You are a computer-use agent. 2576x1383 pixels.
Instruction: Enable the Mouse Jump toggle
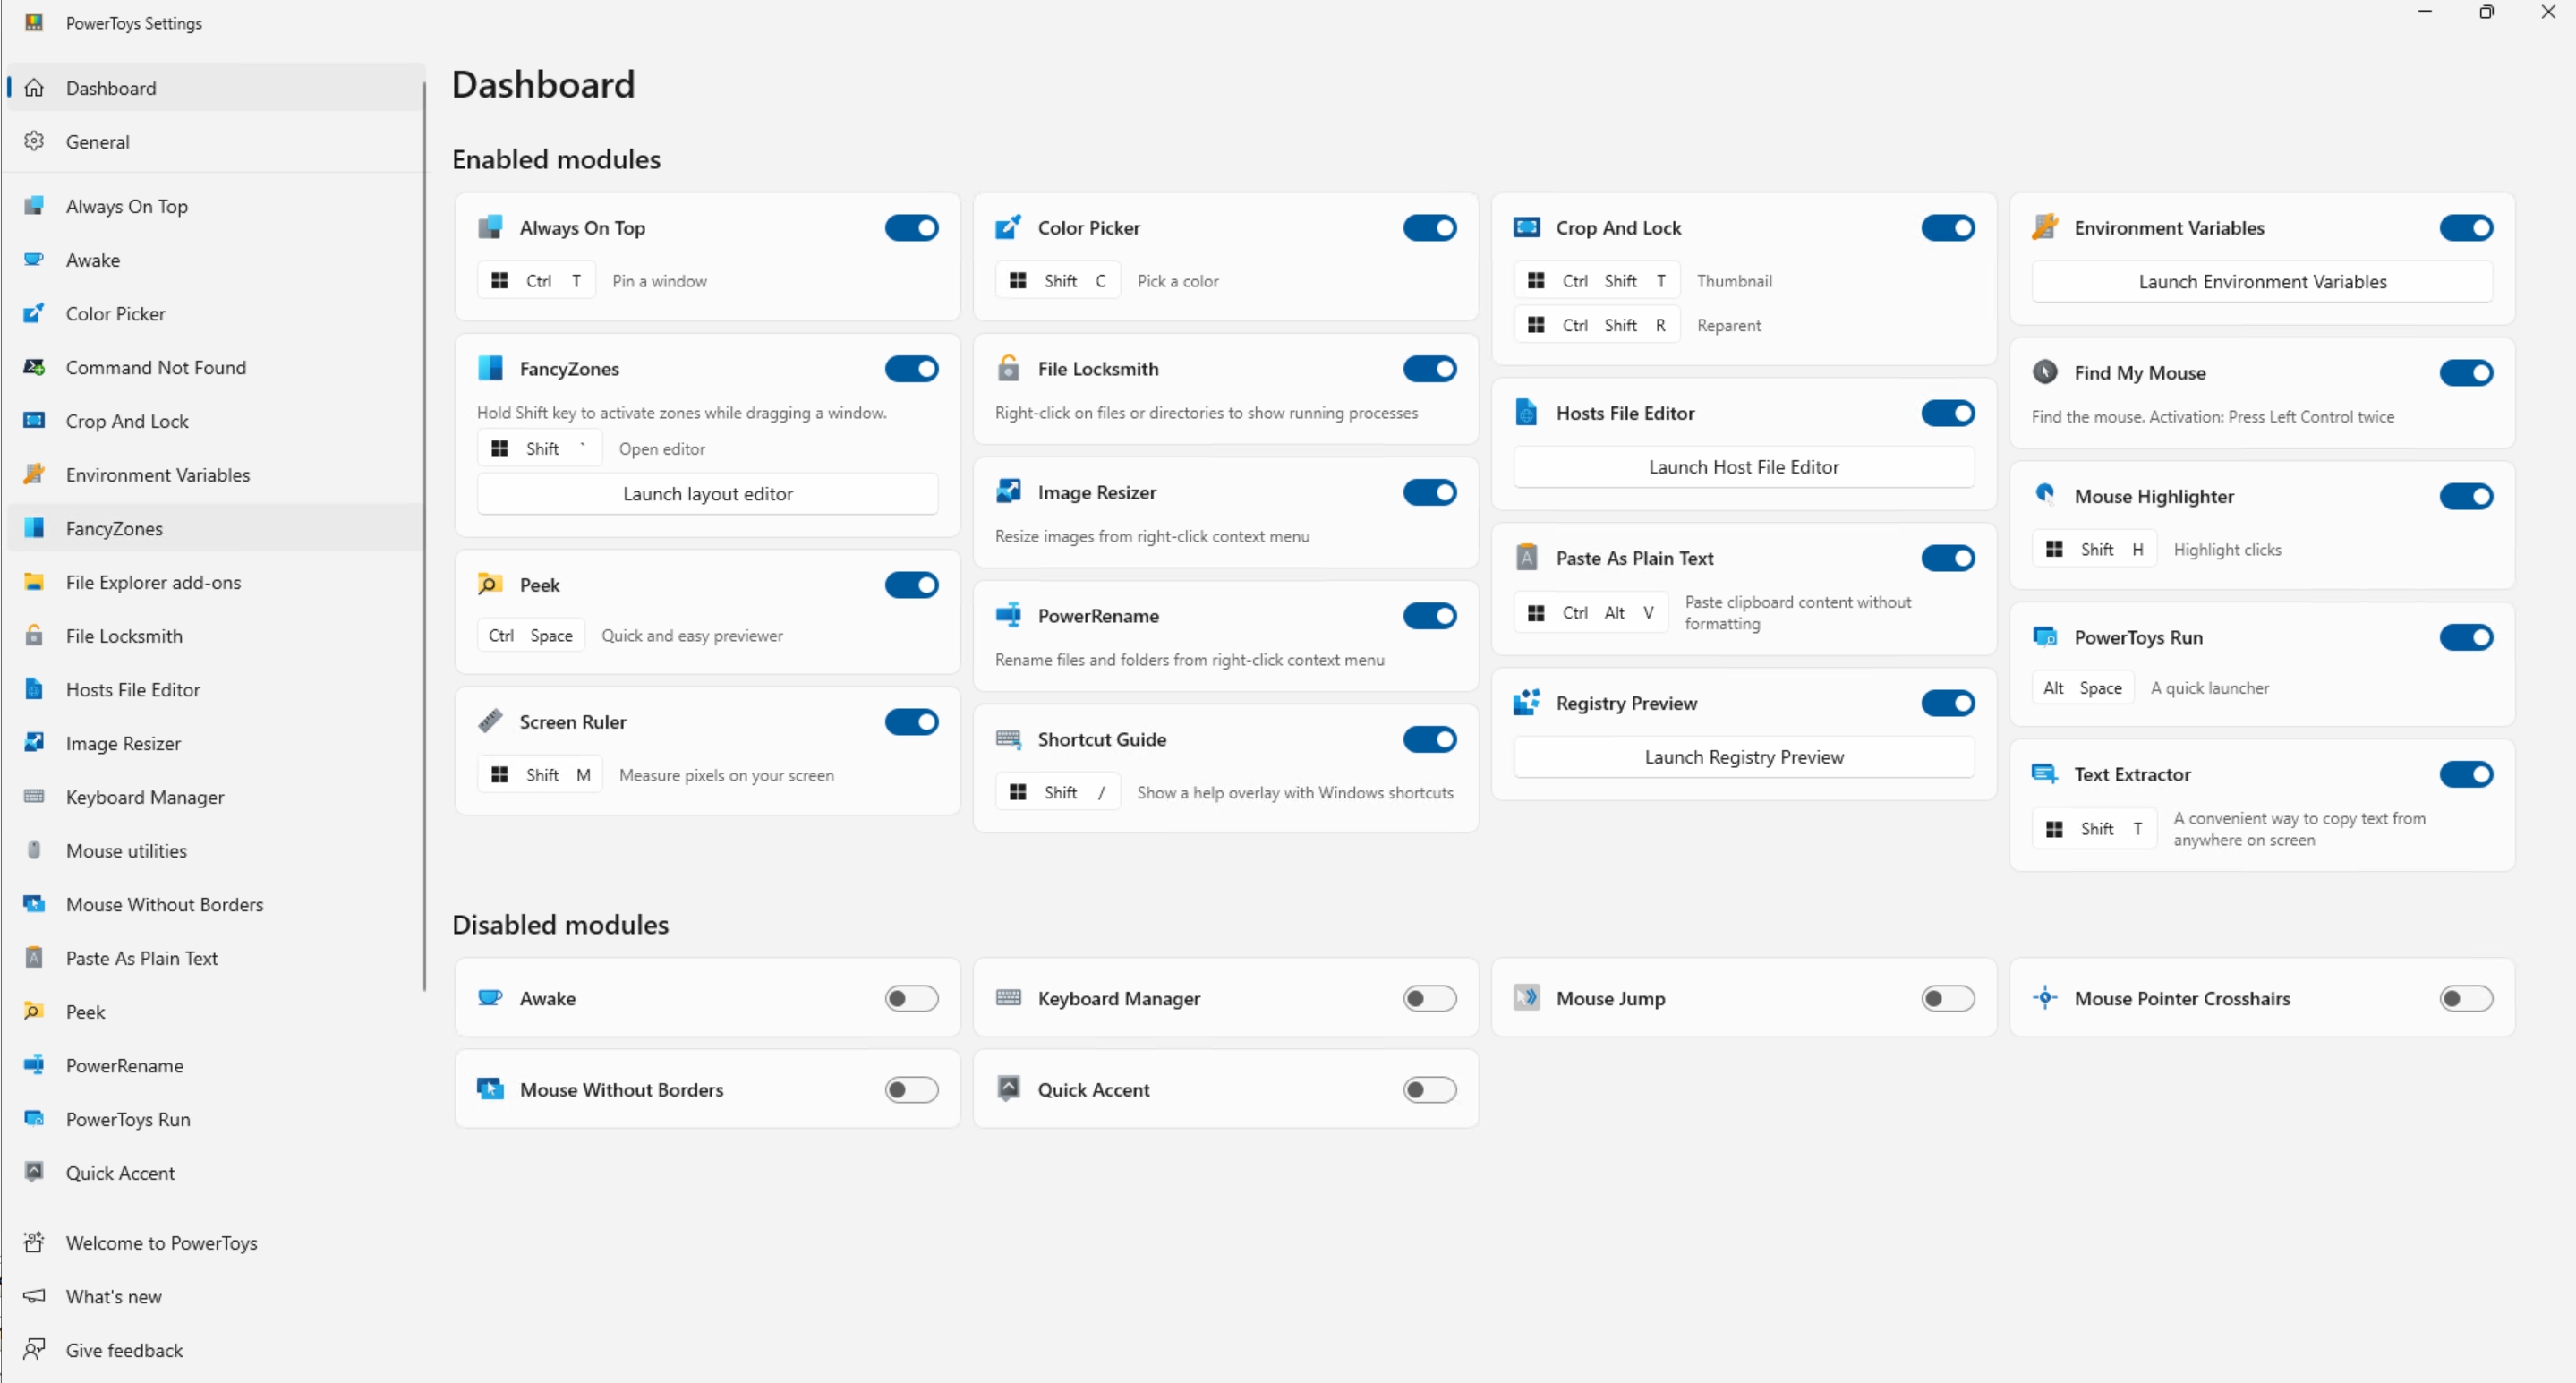point(1946,997)
